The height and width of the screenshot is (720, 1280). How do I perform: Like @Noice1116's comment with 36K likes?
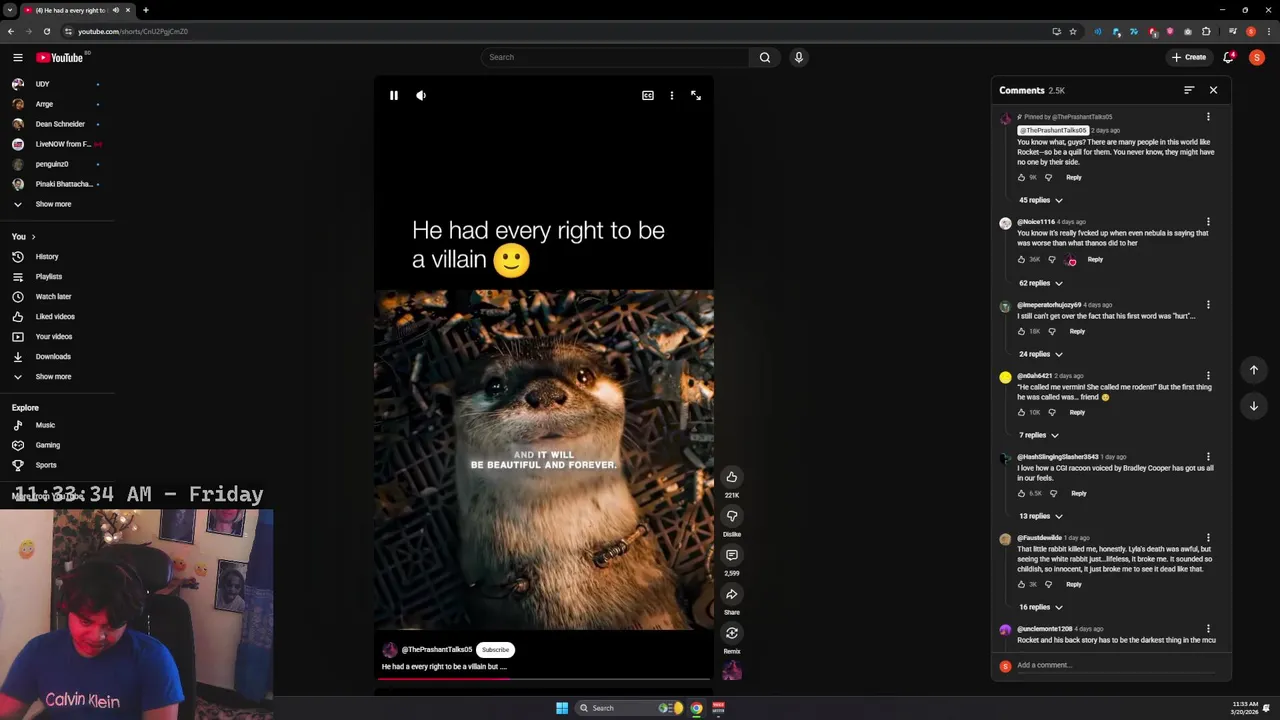pos(1021,260)
